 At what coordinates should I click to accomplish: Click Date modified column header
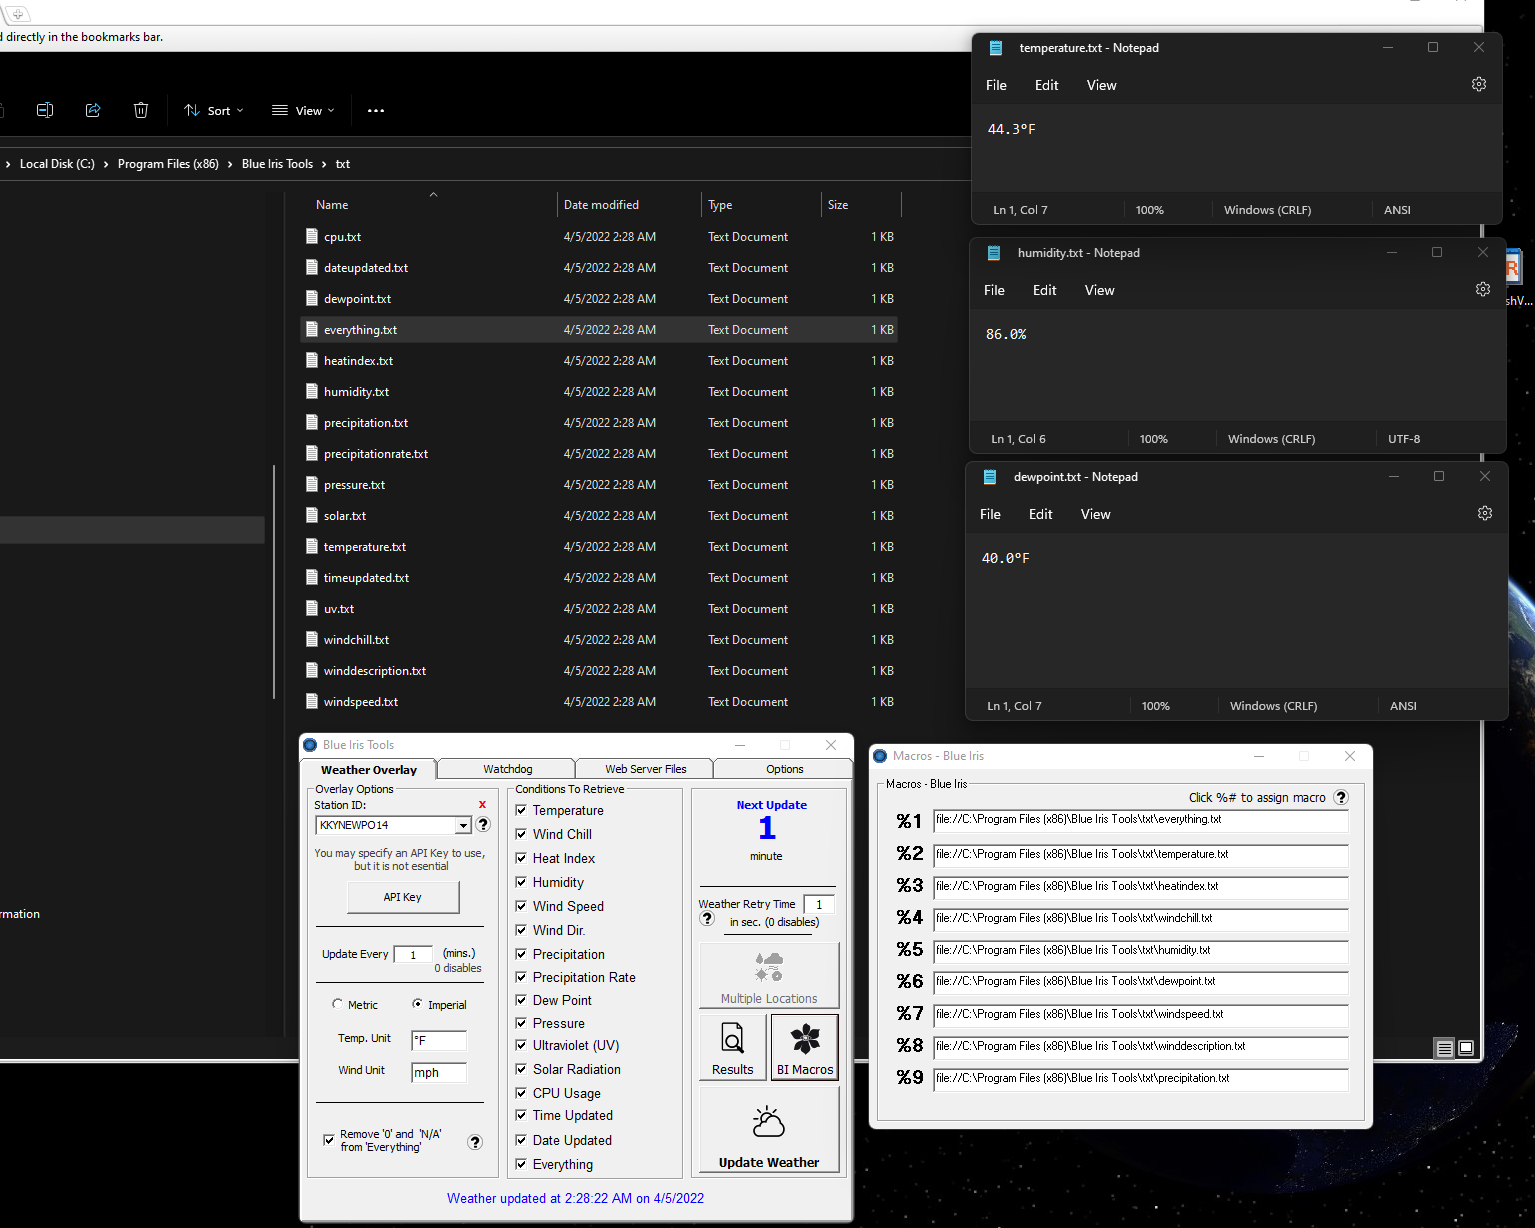(x=601, y=205)
